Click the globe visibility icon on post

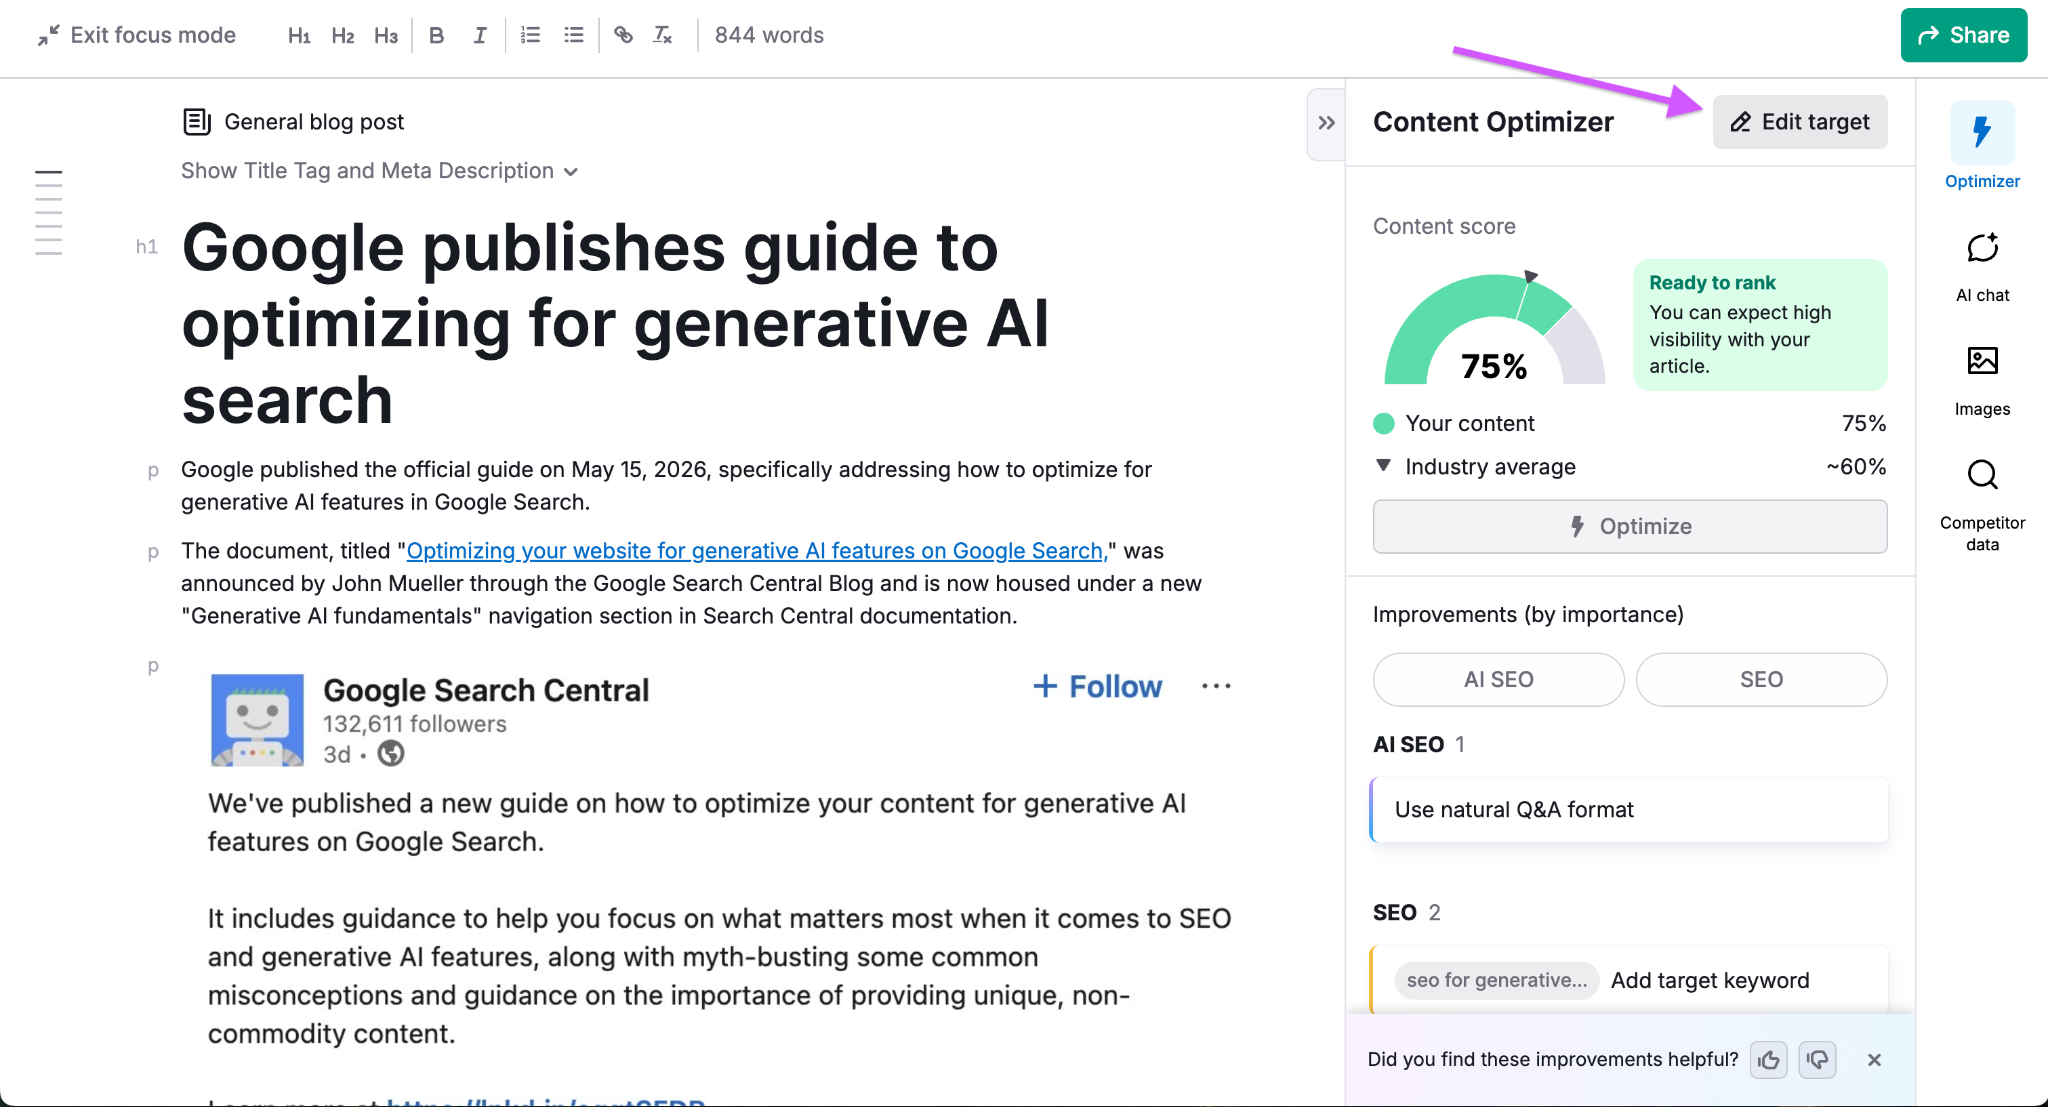tap(391, 754)
